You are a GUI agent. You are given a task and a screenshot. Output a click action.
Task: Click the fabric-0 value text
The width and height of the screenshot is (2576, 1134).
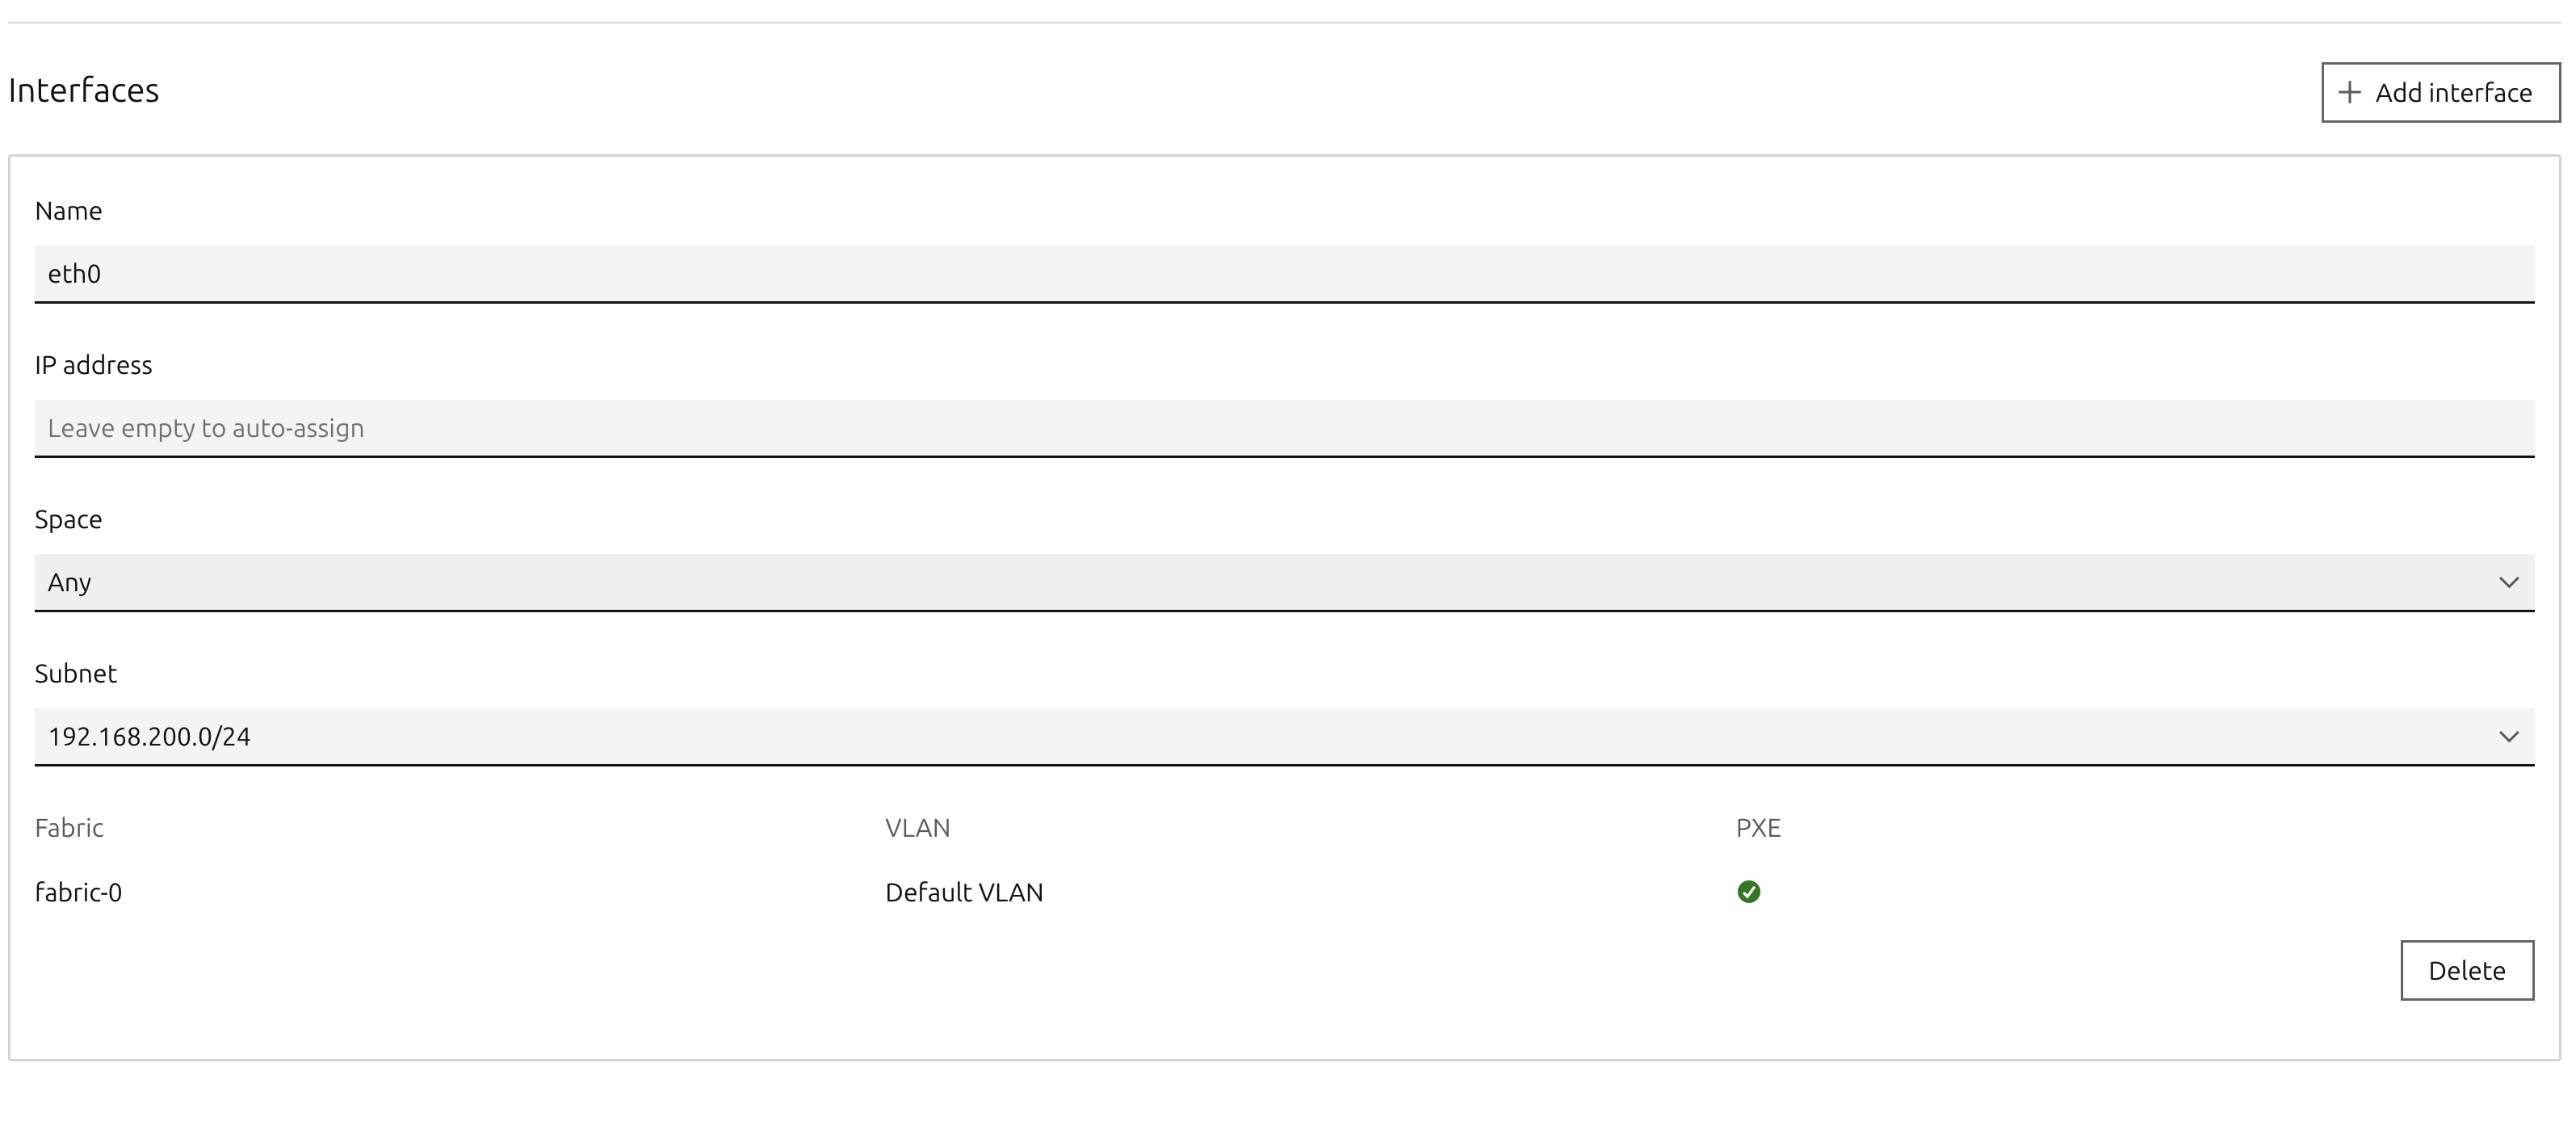point(78,892)
